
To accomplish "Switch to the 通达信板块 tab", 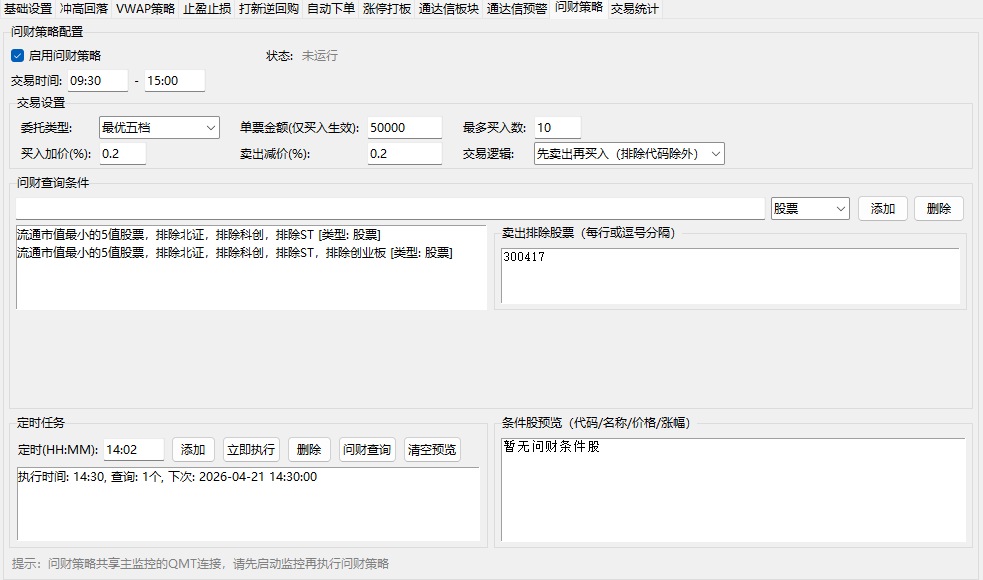I will click(x=449, y=9).
